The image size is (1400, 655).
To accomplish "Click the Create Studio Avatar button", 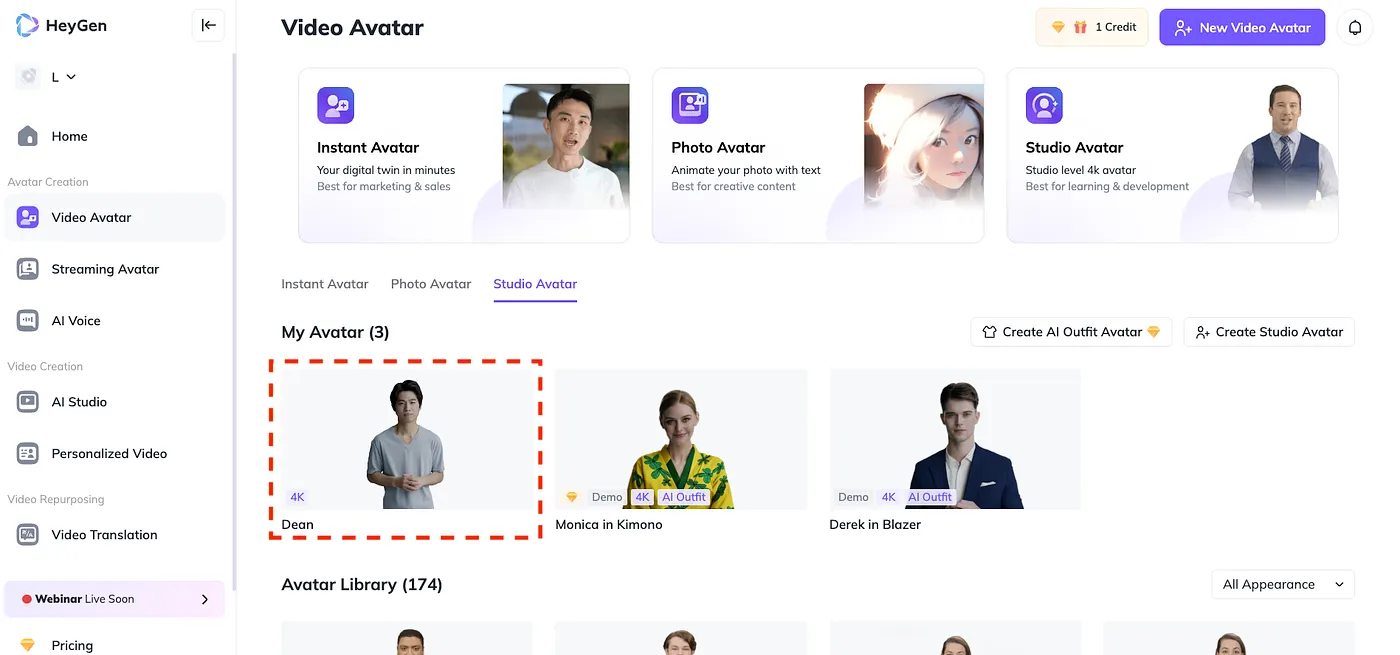I will [1269, 332].
